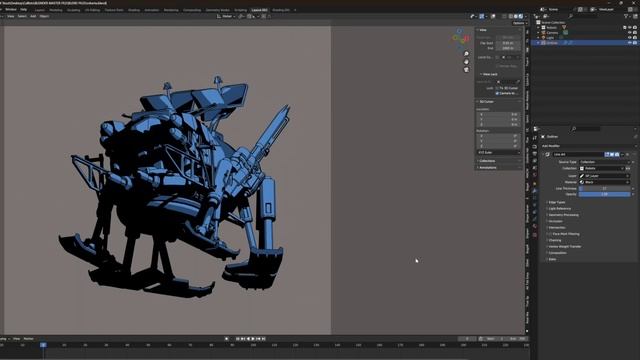
Task: Switch to the Animation workspace tab
Action: click(x=152, y=10)
